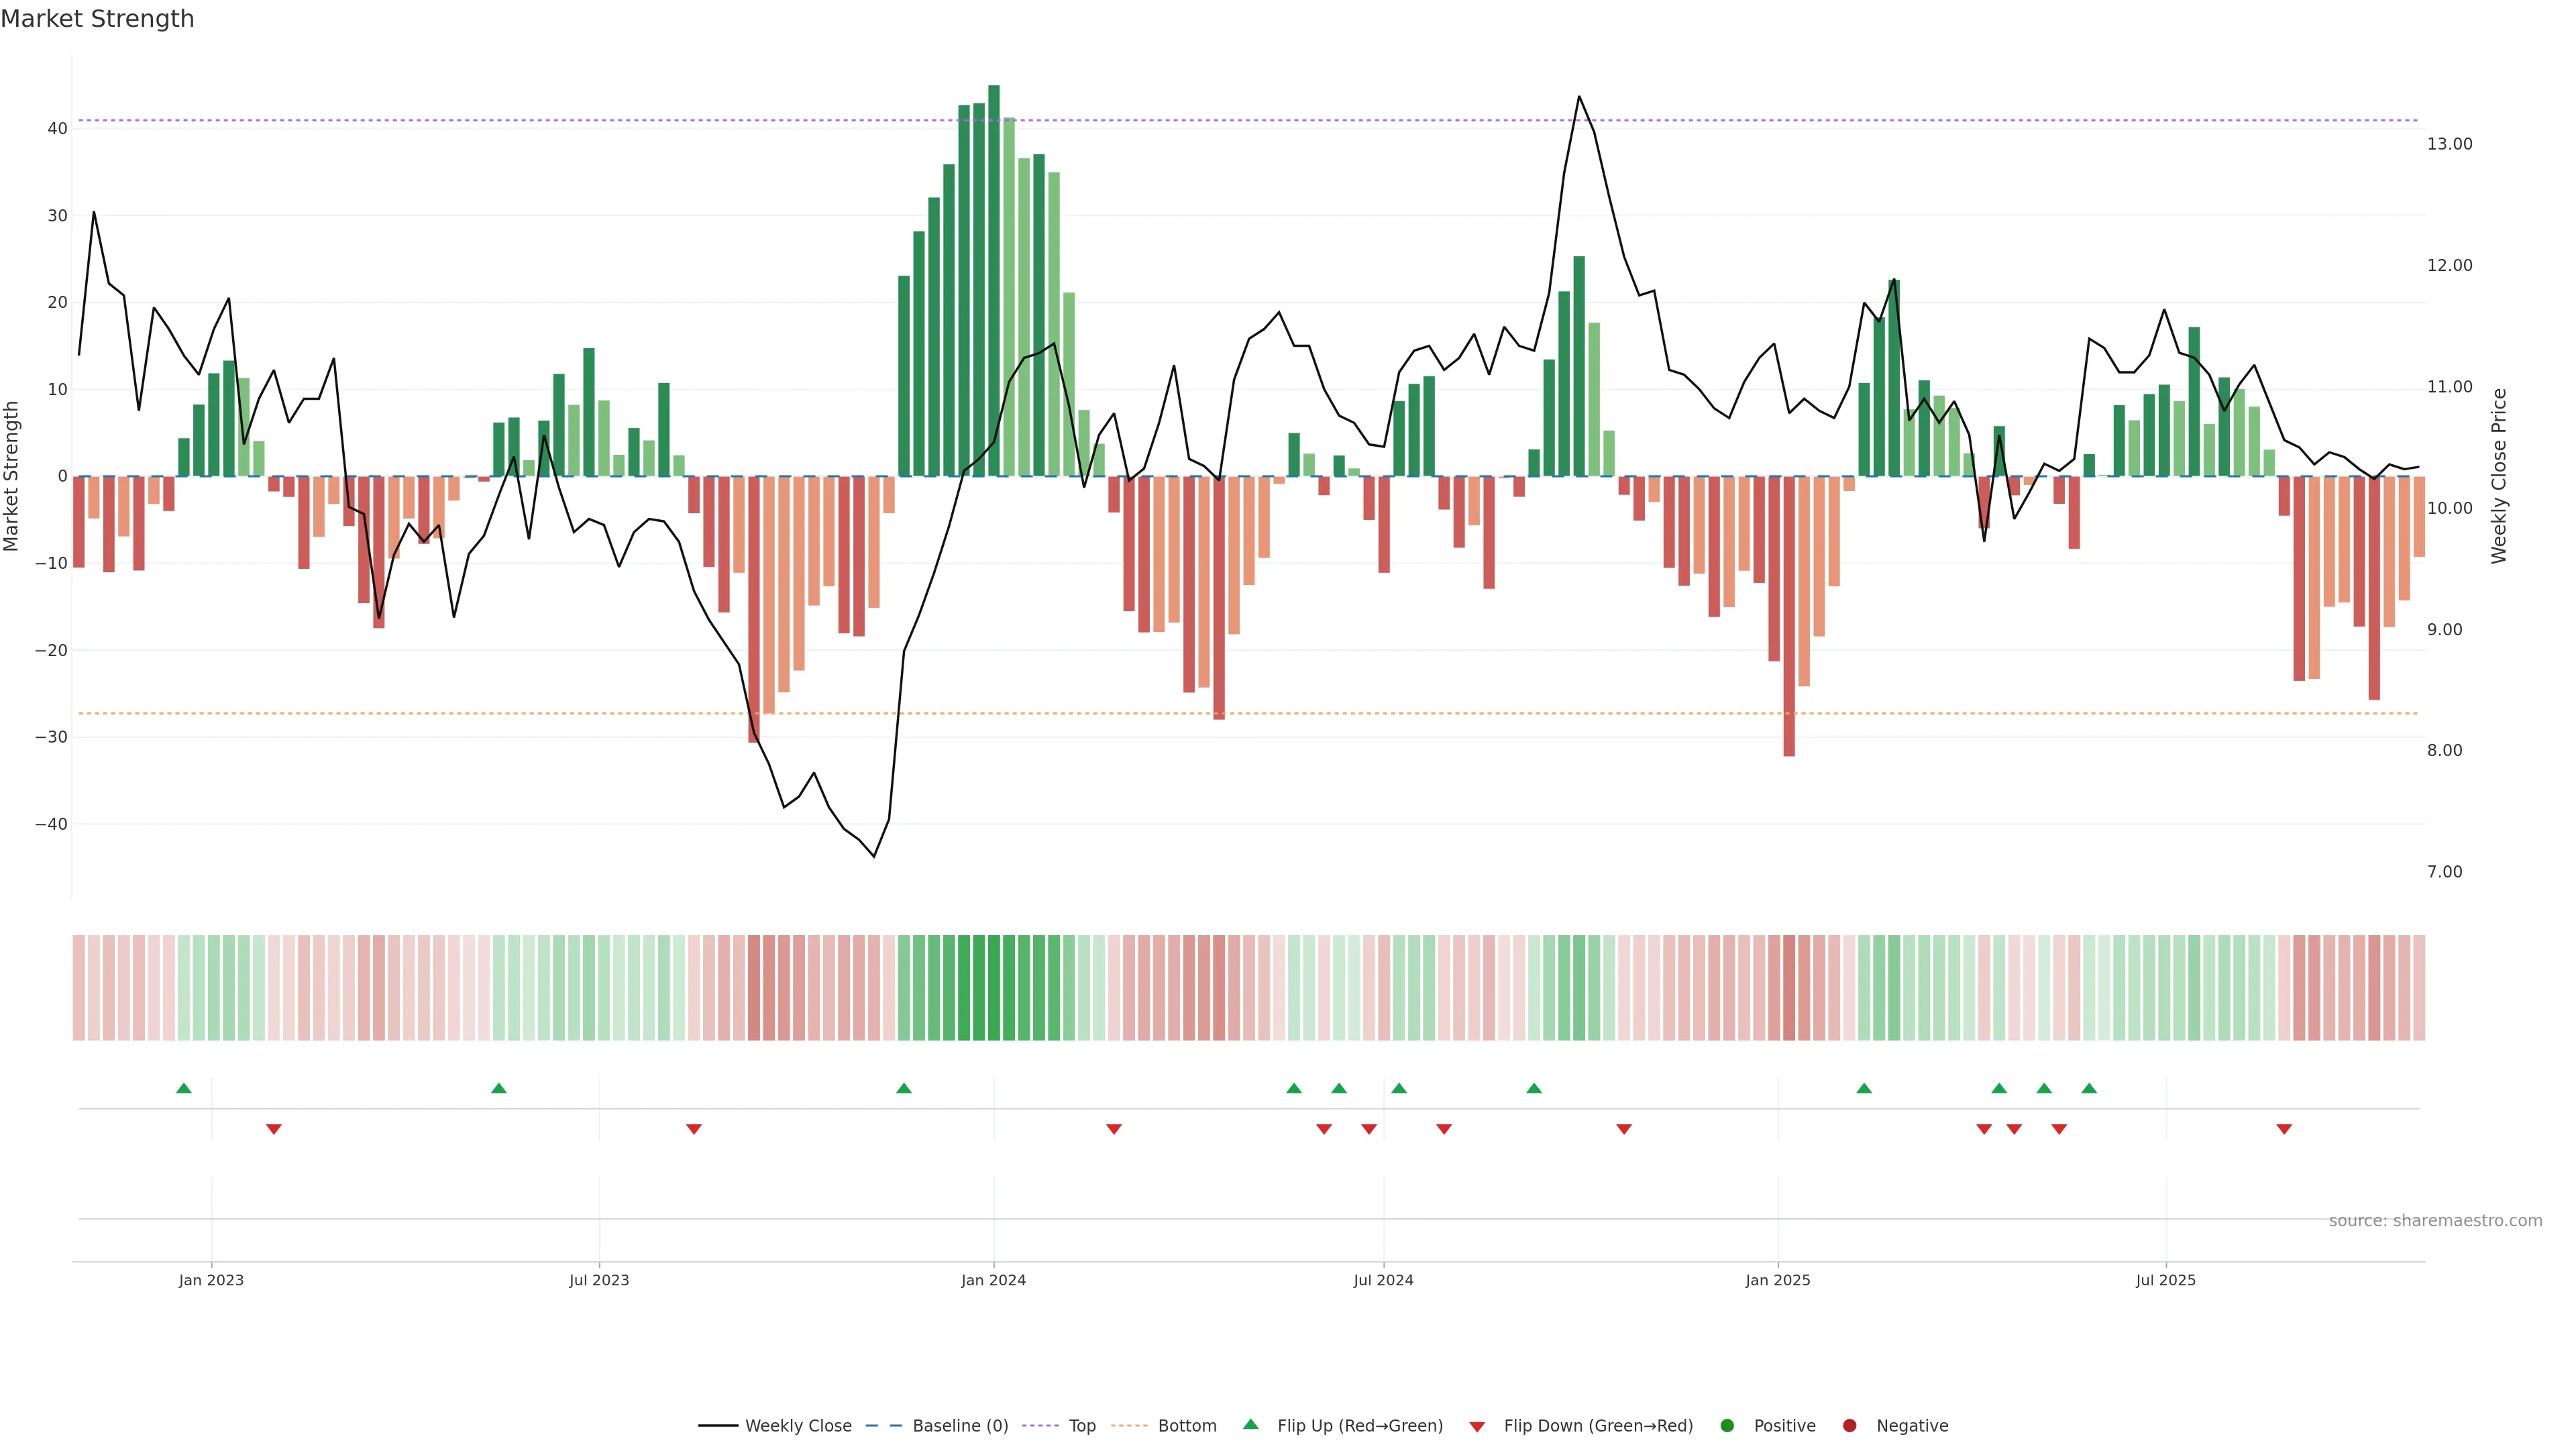Click the Flip Up green triangle legend icon
The width and height of the screenshot is (2576, 1449).
pos(1250,1424)
